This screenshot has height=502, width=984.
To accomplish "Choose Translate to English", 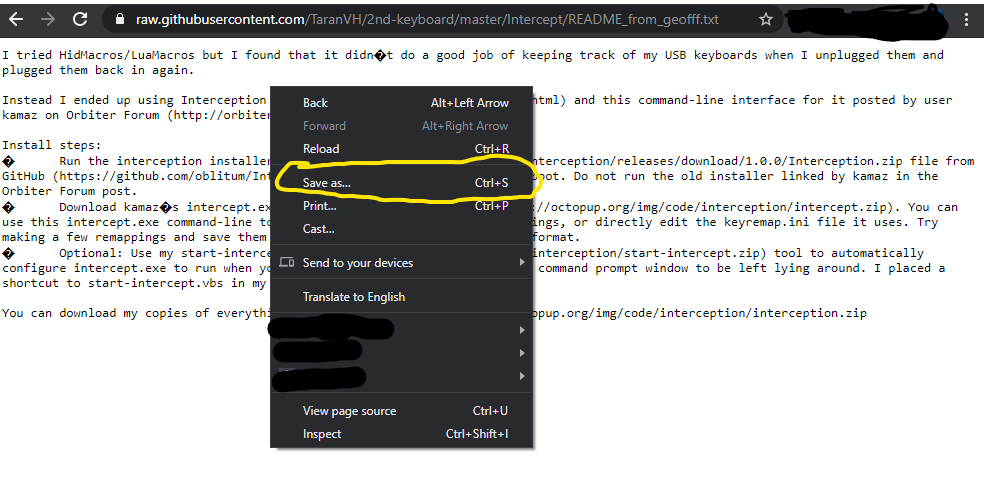I will (x=402, y=297).
